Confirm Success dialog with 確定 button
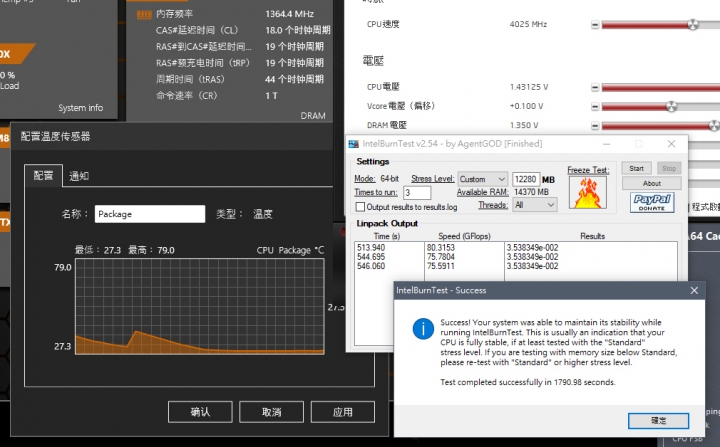720x447 pixels. click(x=658, y=420)
